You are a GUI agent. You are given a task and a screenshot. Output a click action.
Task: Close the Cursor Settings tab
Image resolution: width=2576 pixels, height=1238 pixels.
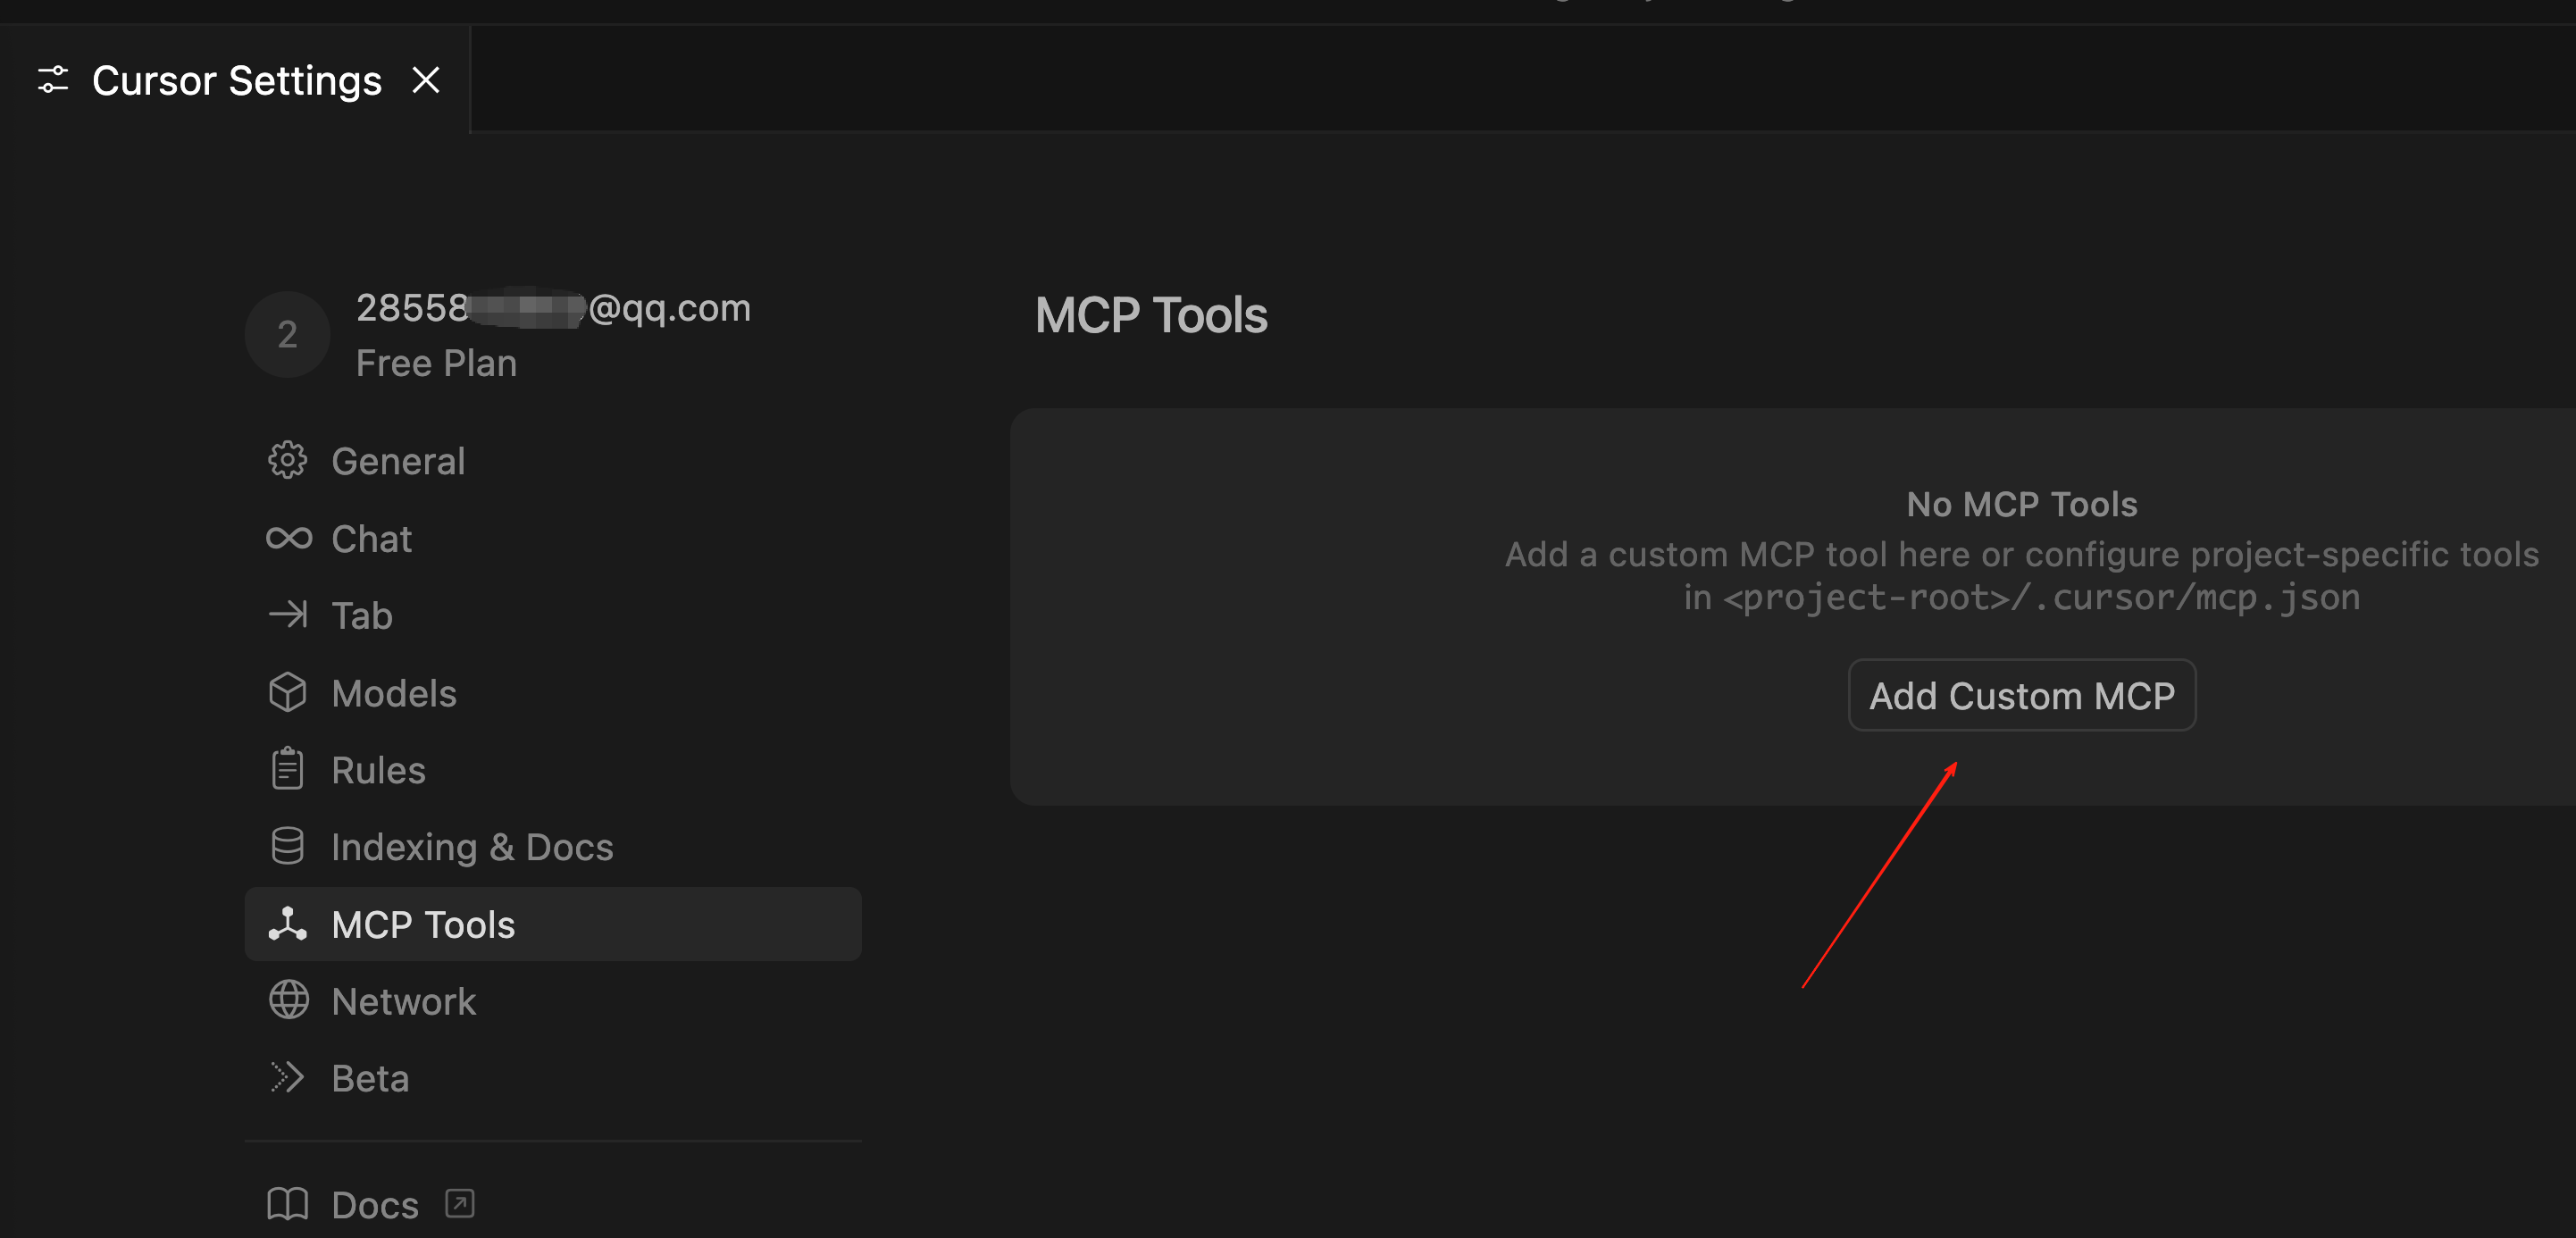point(426,80)
